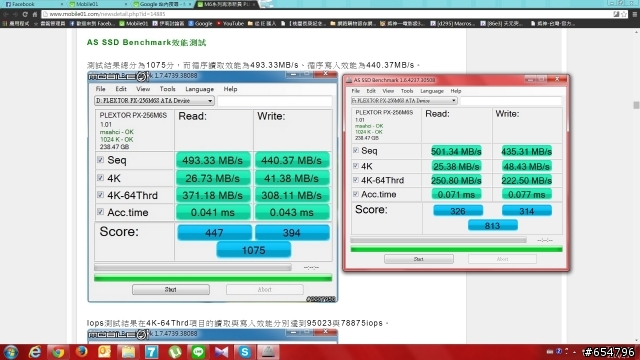Toggle 4K-64Thrd checkbox in the left AS SSD window
Viewport: 640px width, 360px height.
100,195
